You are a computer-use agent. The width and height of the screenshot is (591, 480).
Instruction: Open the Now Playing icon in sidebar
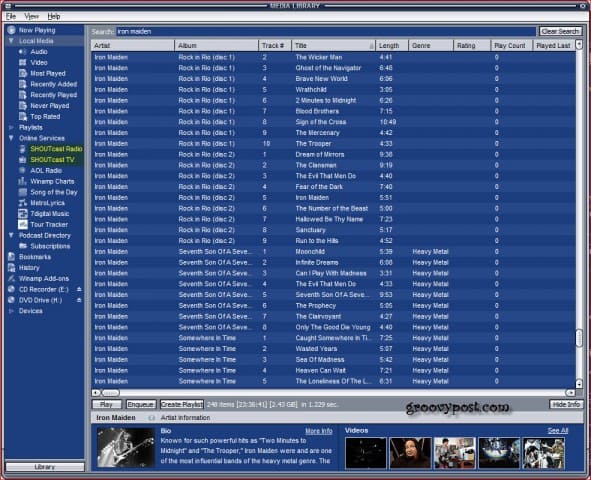click(12, 30)
